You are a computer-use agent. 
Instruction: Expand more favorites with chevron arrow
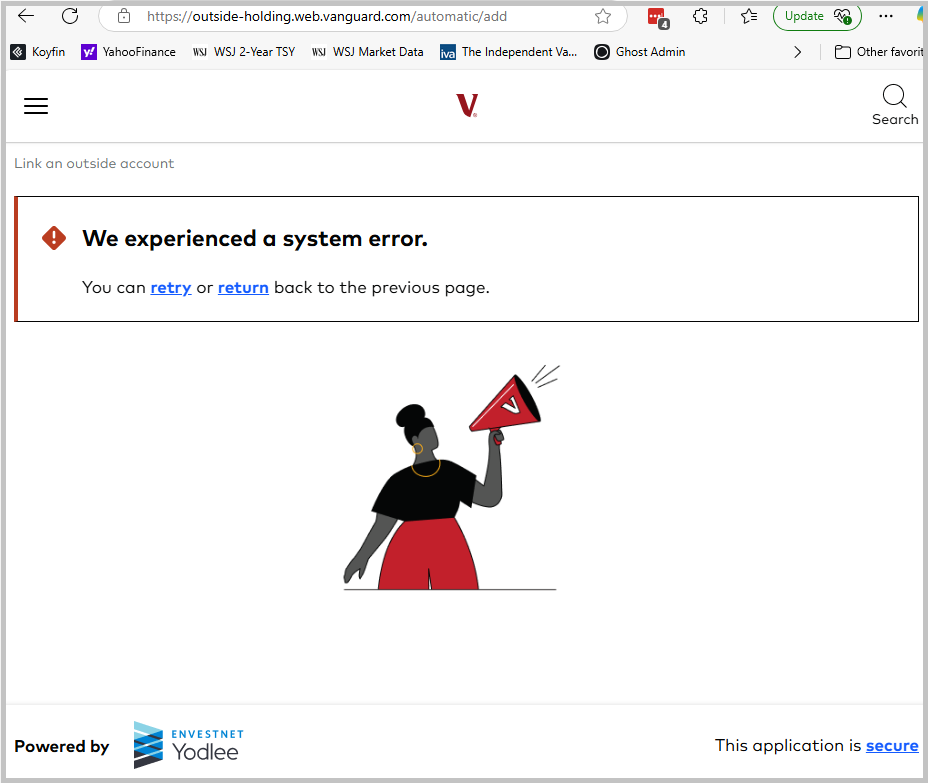(797, 52)
